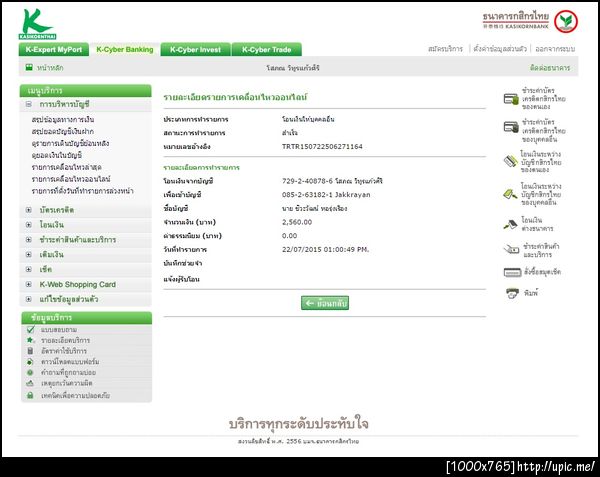Select the K-Cyber Banking tab
This screenshot has width=600, height=477.
click(125, 49)
